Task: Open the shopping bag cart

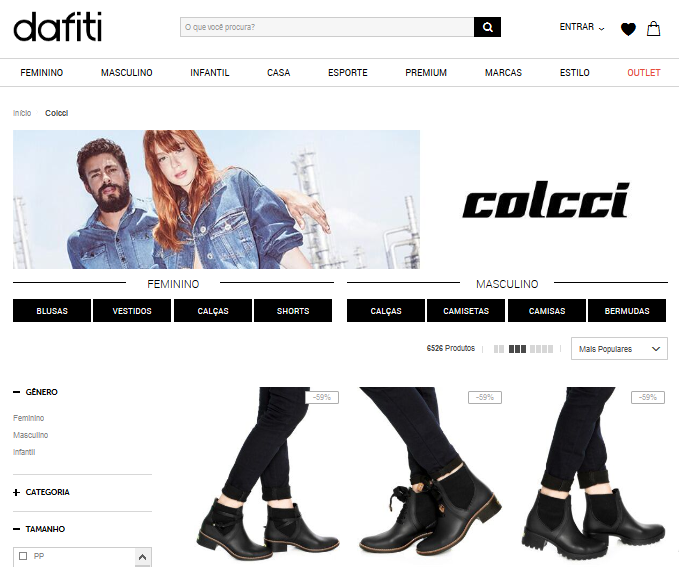Action: pos(654,29)
